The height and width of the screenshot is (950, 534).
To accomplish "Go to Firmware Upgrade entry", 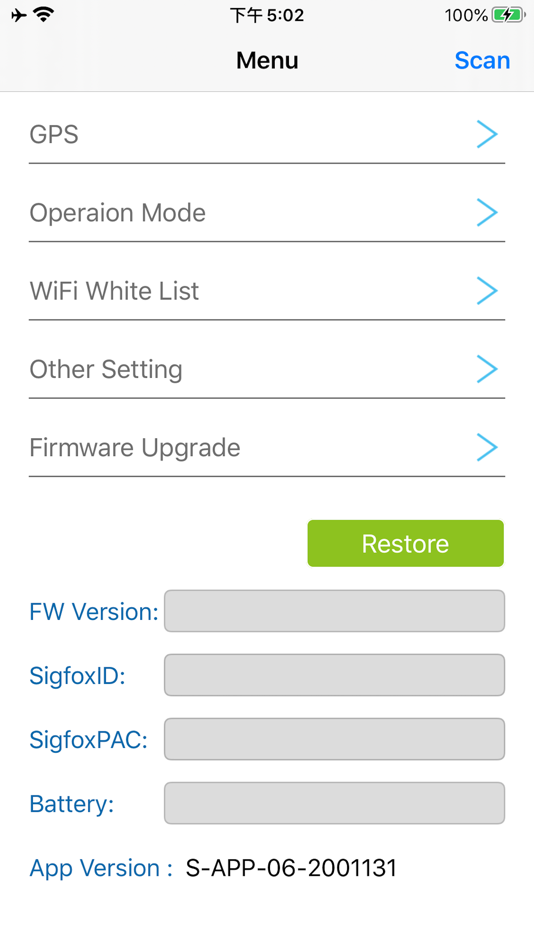I will [x=267, y=447].
